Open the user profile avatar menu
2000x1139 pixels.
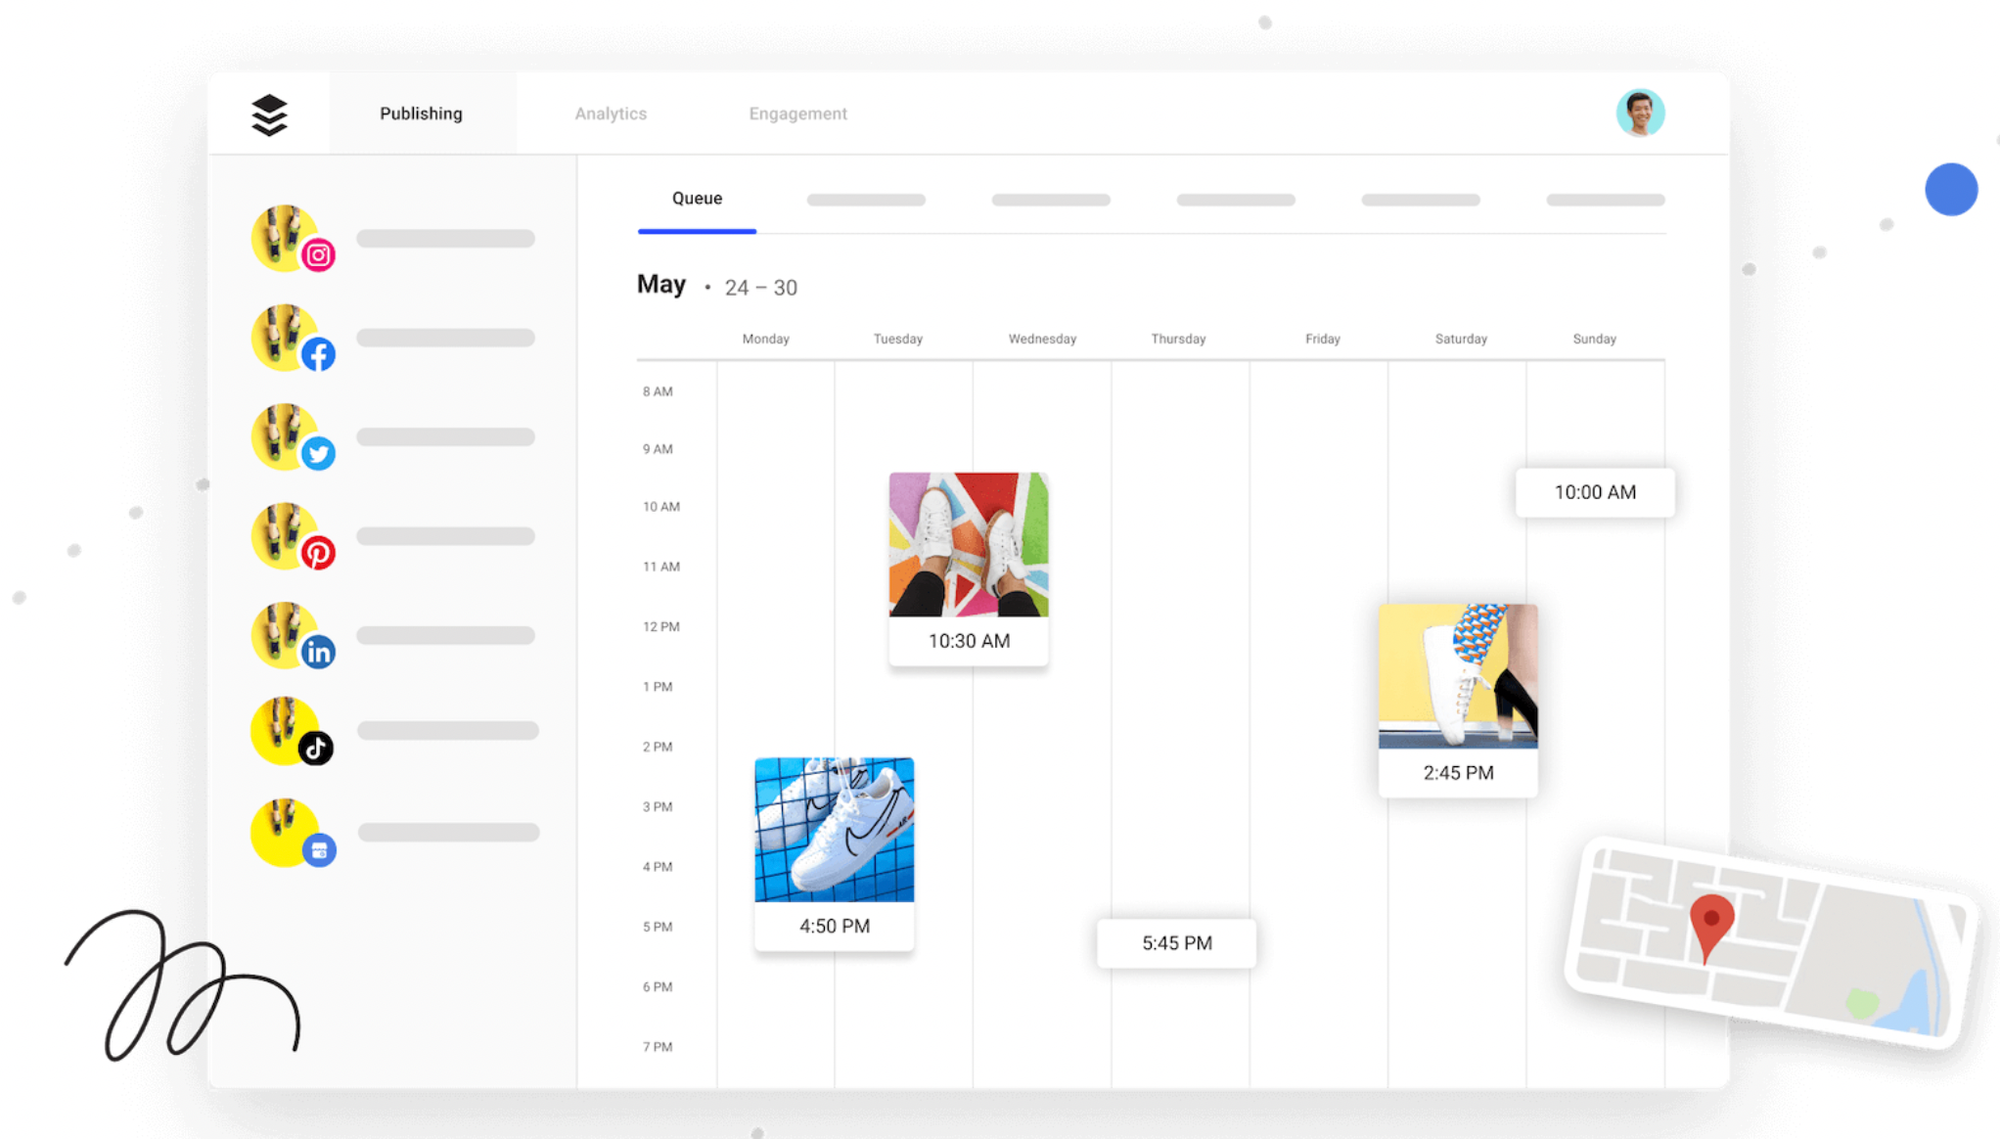tap(1640, 113)
